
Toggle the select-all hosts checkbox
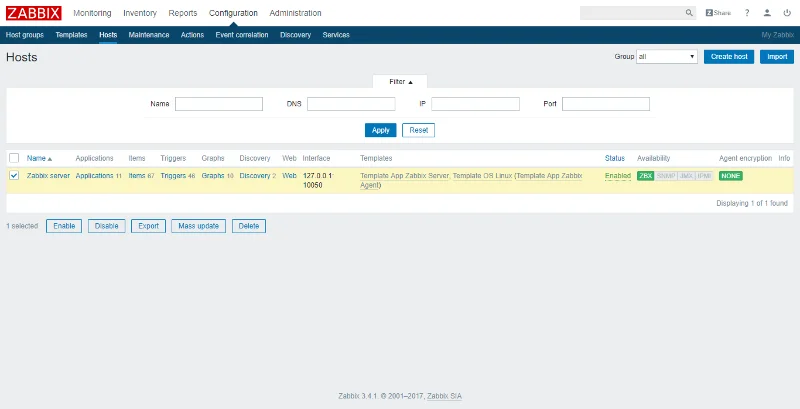pos(14,158)
